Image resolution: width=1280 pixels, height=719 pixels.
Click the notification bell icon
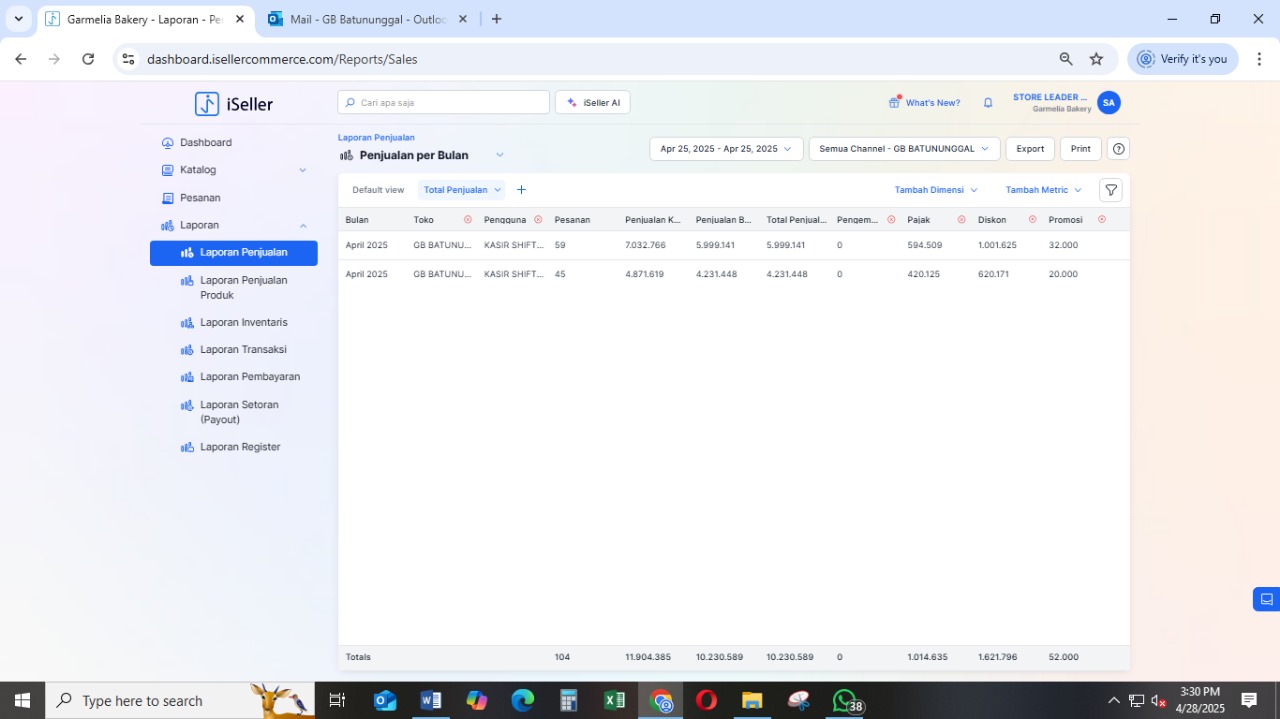pos(988,103)
